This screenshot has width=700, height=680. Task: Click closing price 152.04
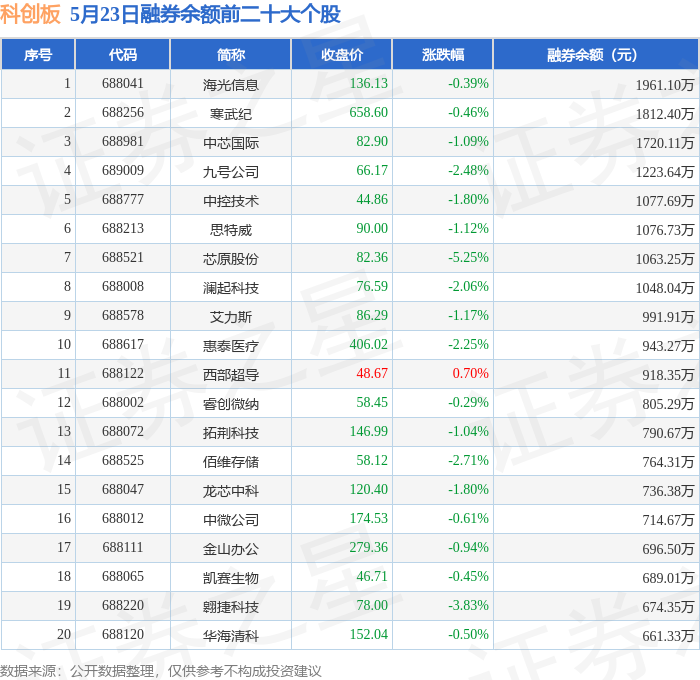(x=368, y=635)
